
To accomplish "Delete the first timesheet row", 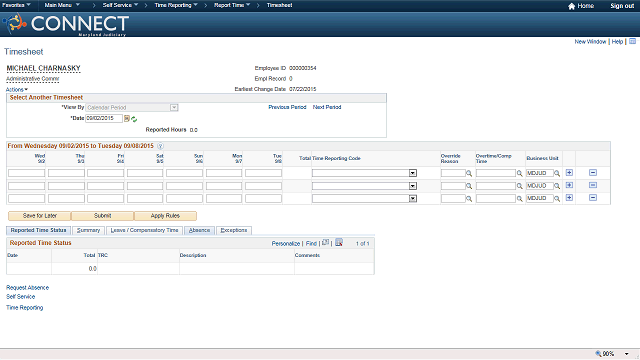I will tap(593, 173).
